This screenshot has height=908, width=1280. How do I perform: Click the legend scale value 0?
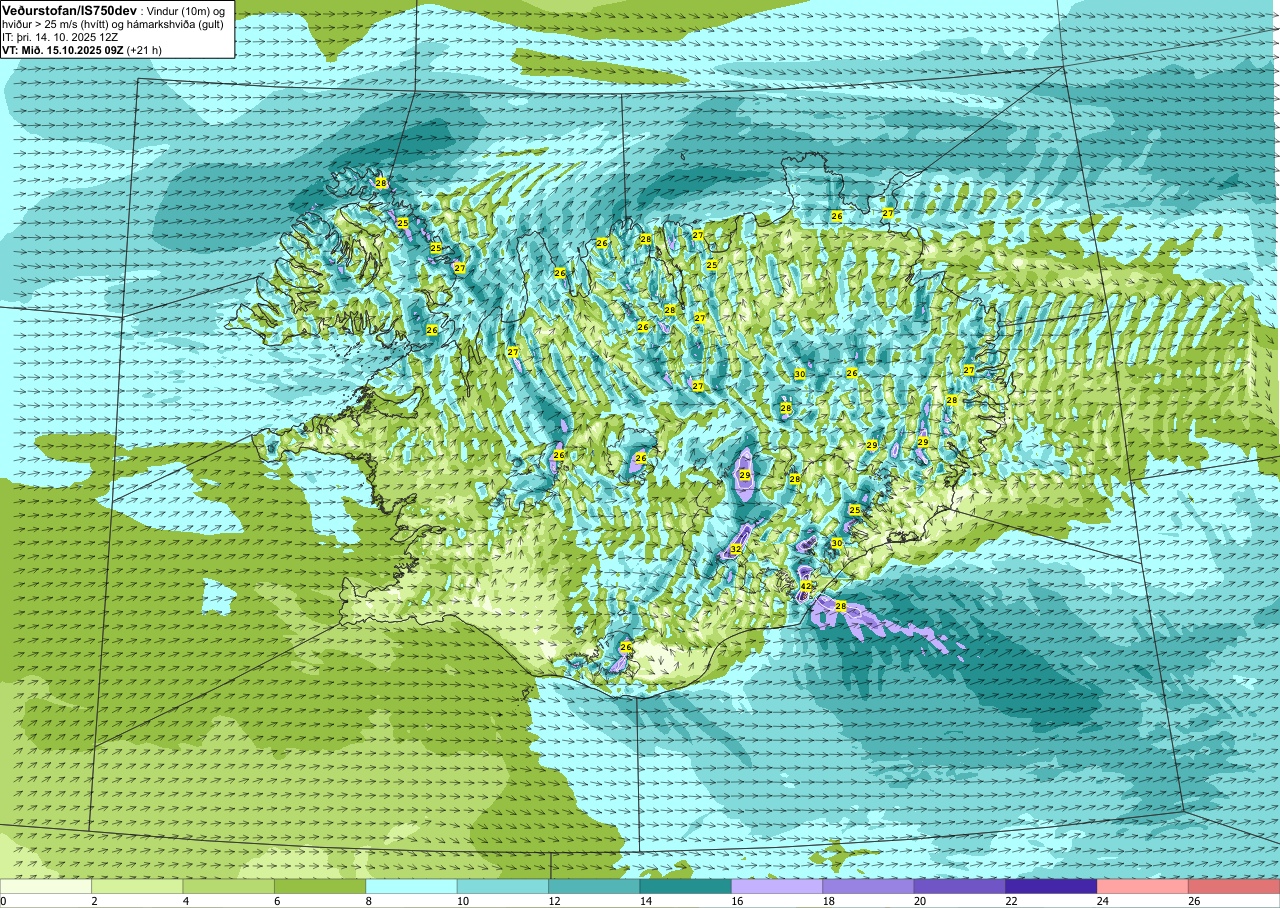pos(3,901)
